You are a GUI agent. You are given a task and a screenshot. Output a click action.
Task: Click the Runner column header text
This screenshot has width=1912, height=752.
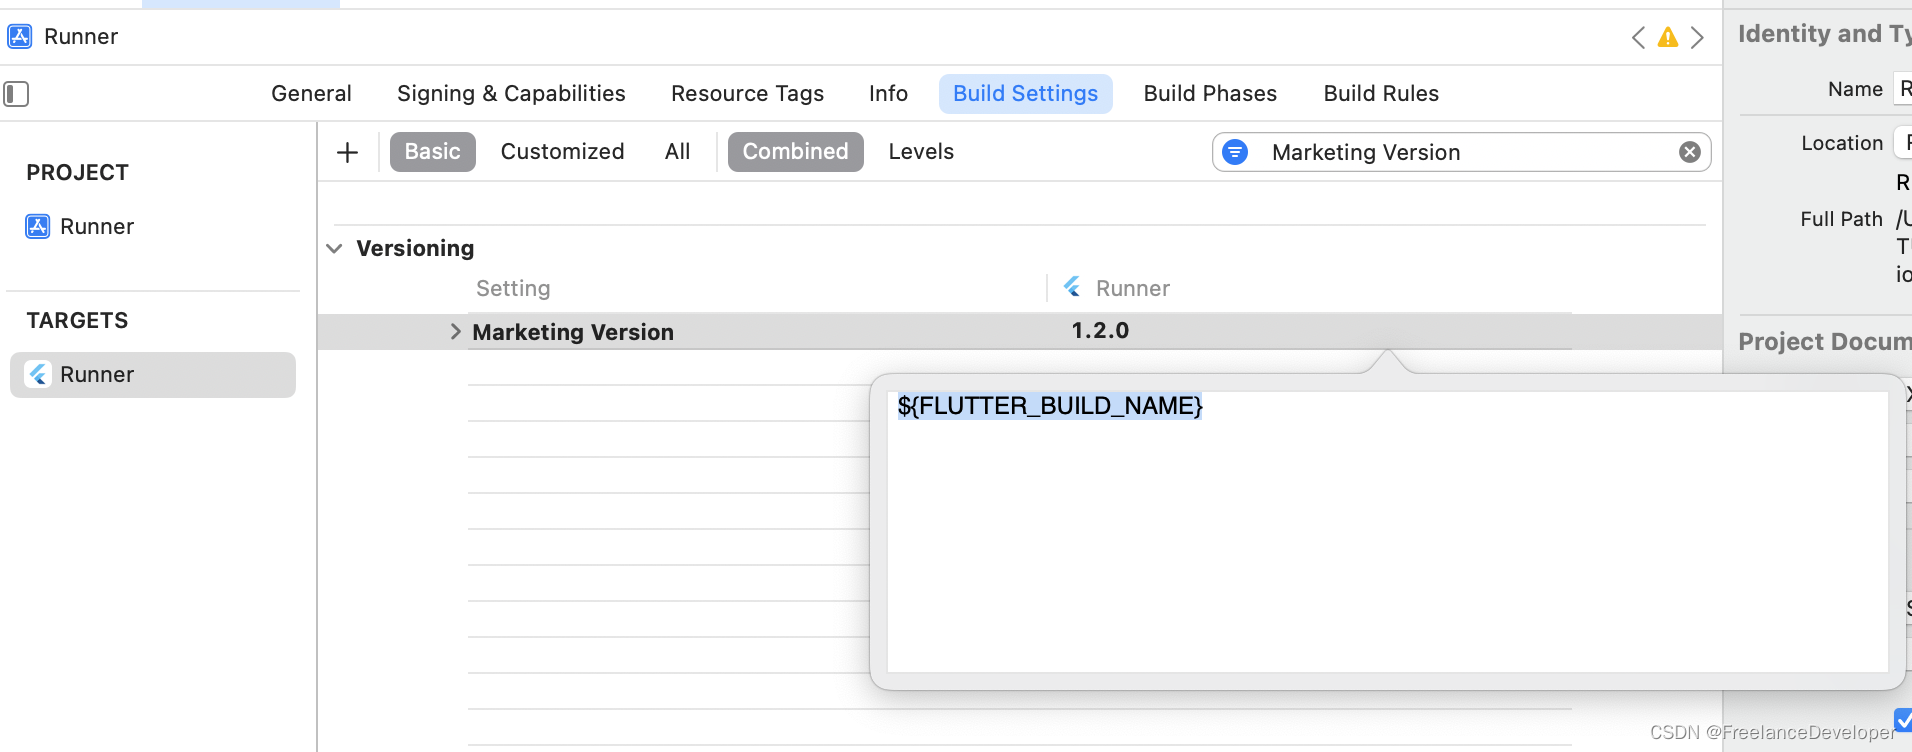[1132, 288]
